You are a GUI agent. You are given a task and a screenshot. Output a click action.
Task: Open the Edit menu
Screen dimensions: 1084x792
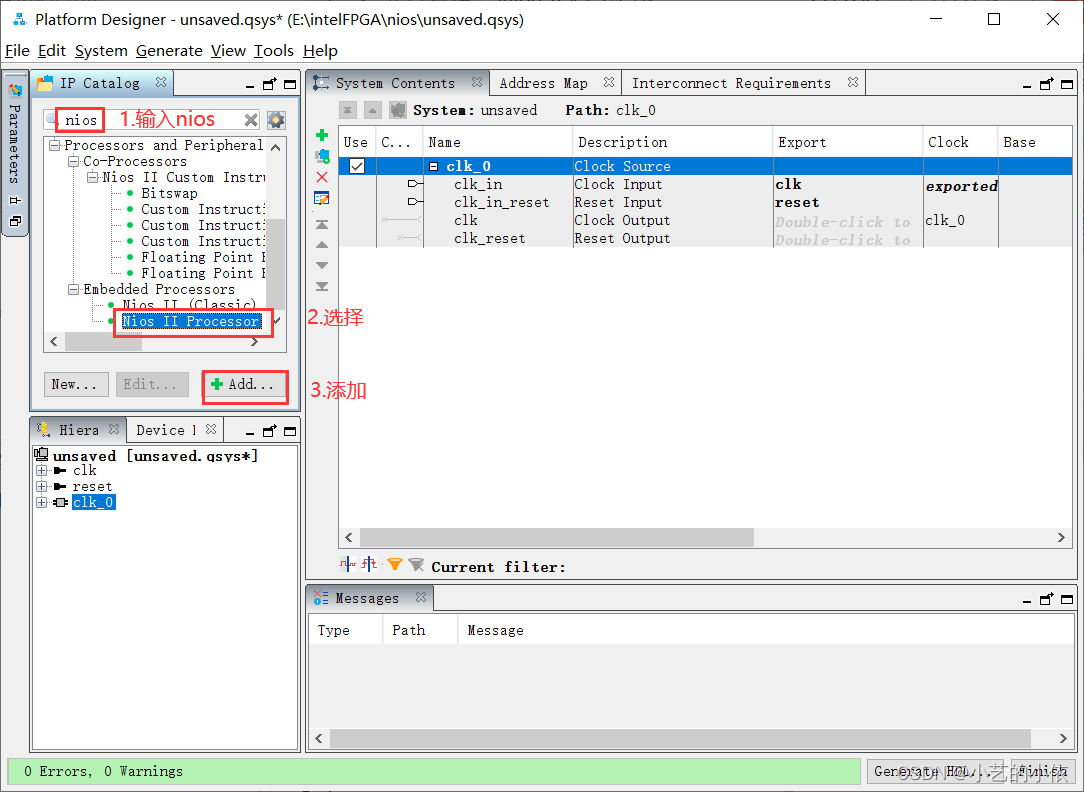point(52,50)
